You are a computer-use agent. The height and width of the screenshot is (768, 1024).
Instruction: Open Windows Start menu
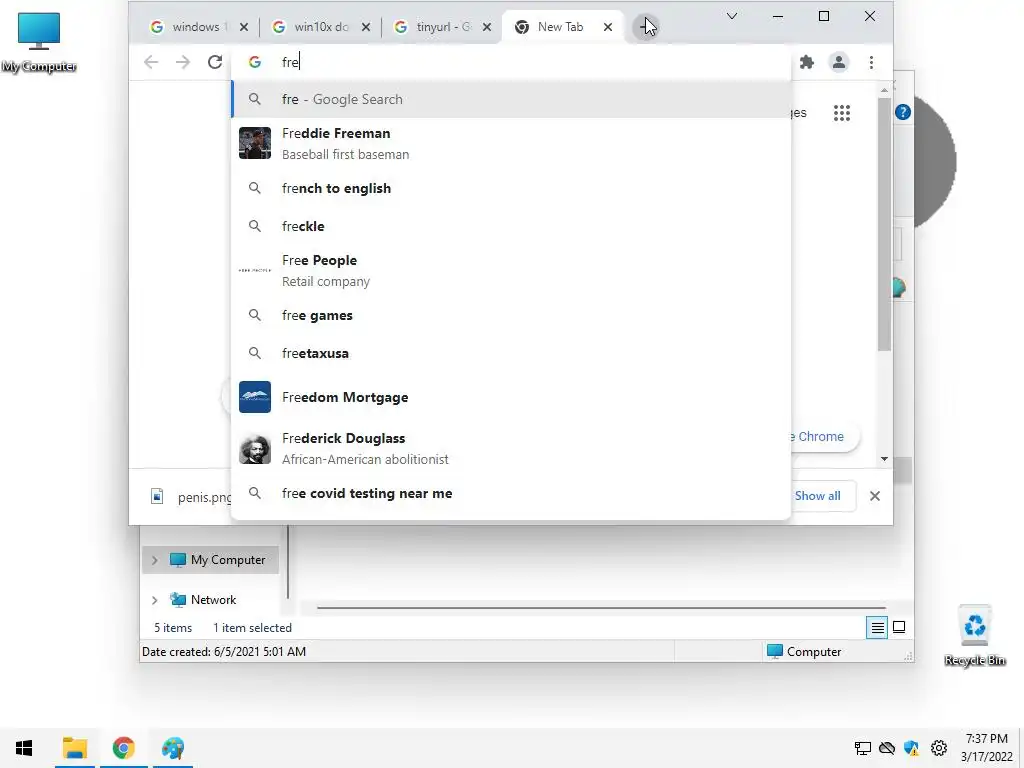point(24,748)
